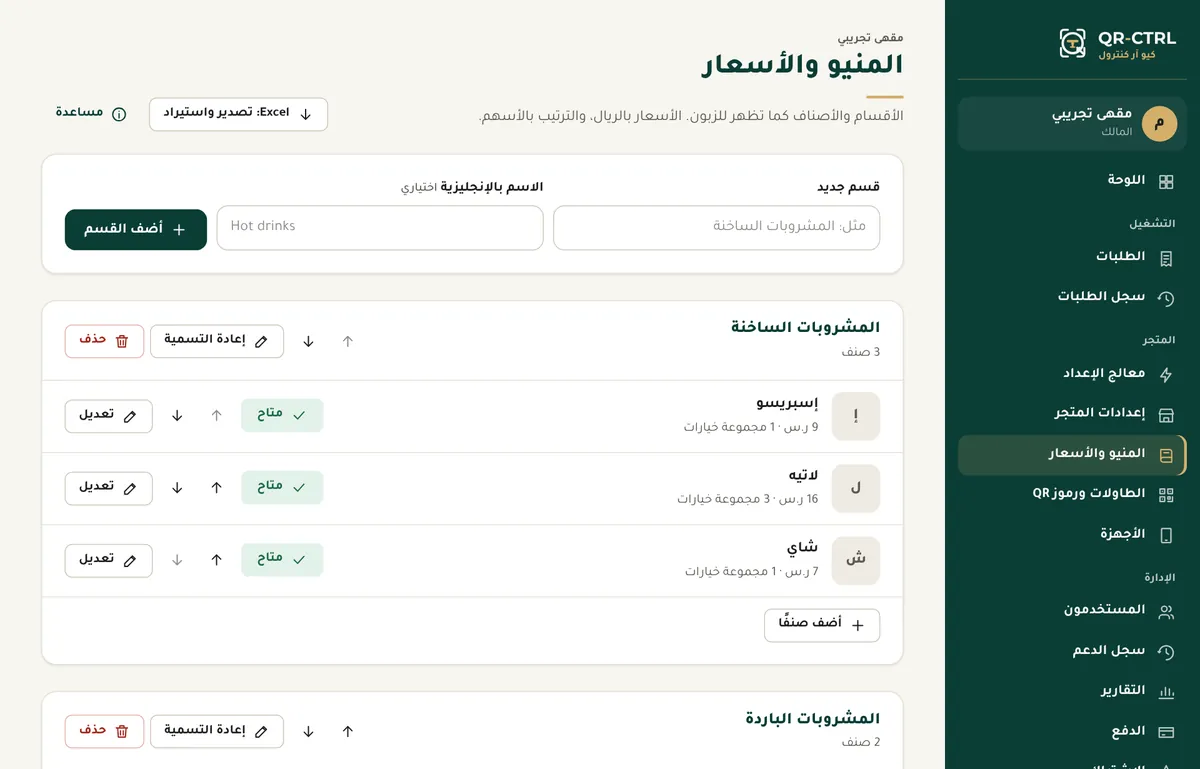The height and width of the screenshot is (769, 1200).
Task: Toggle availability of إسبريسو
Action: (282, 415)
